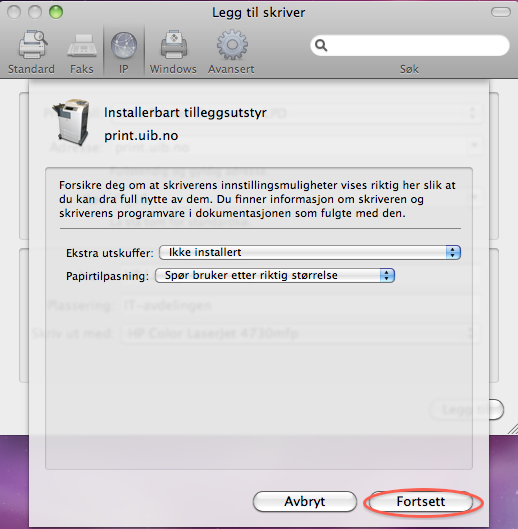
Task: Click the printer image beside Installerbart tilleggsutstyr
Action: (72, 121)
